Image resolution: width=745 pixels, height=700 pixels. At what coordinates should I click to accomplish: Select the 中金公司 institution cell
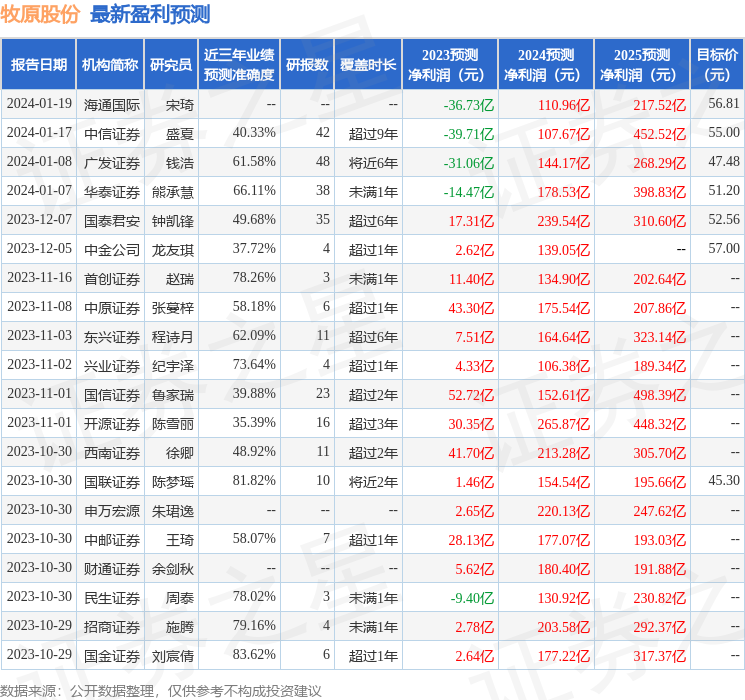tap(112, 250)
